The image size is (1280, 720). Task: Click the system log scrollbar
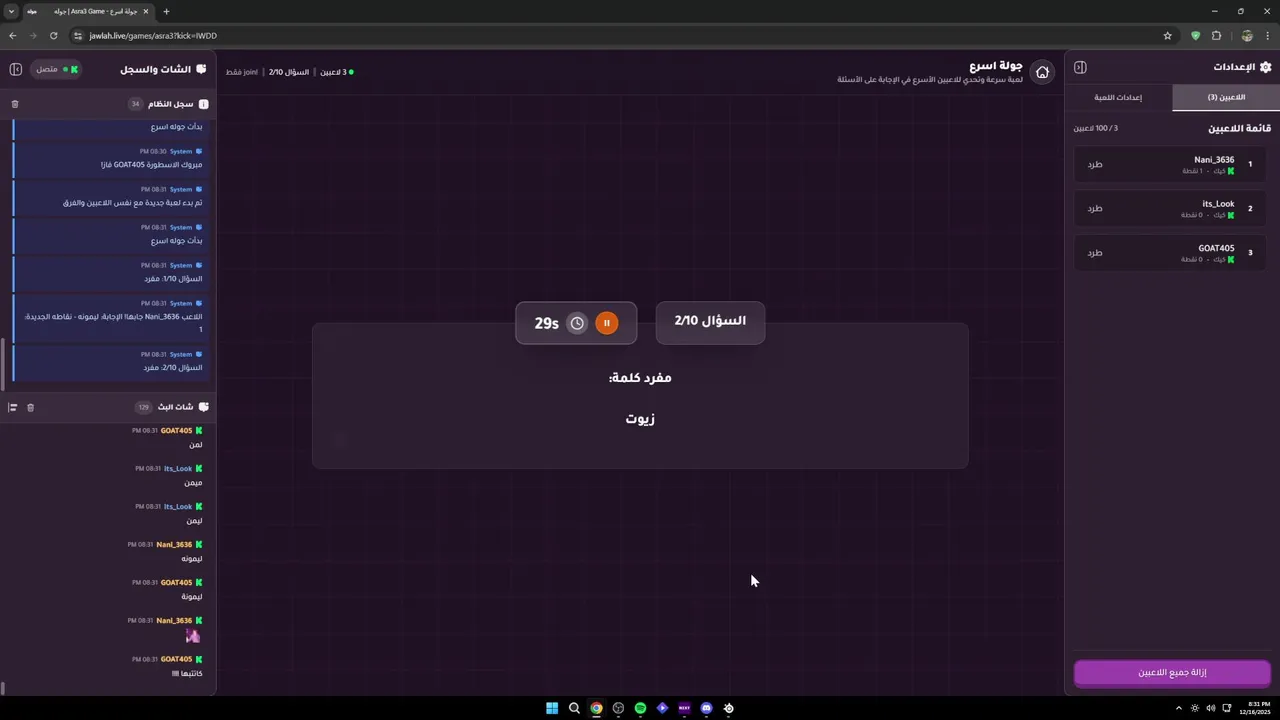(3, 364)
